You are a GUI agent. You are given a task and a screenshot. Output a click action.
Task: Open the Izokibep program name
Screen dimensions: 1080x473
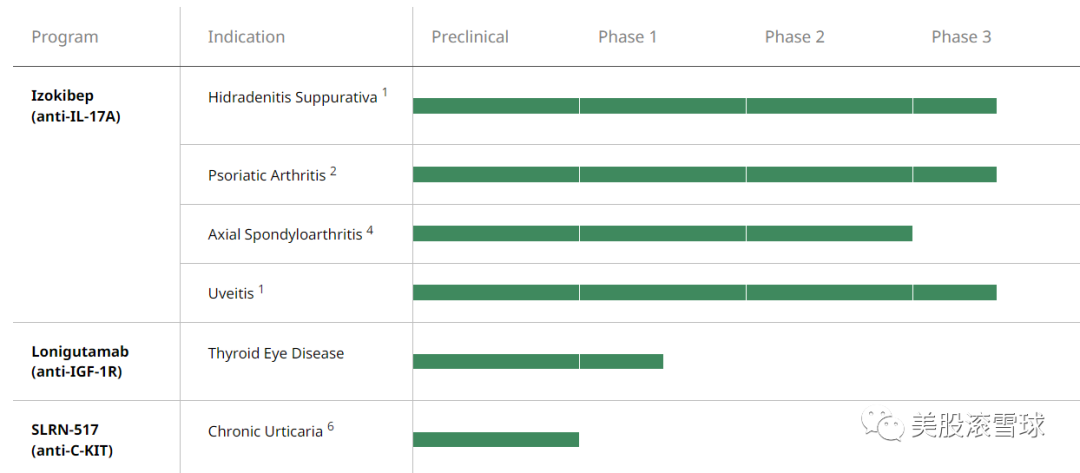click(62, 96)
